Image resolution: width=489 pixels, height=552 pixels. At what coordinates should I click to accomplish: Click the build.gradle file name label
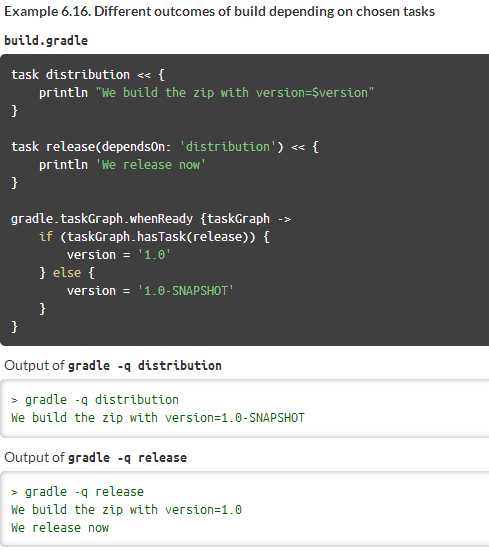(x=46, y=41)
